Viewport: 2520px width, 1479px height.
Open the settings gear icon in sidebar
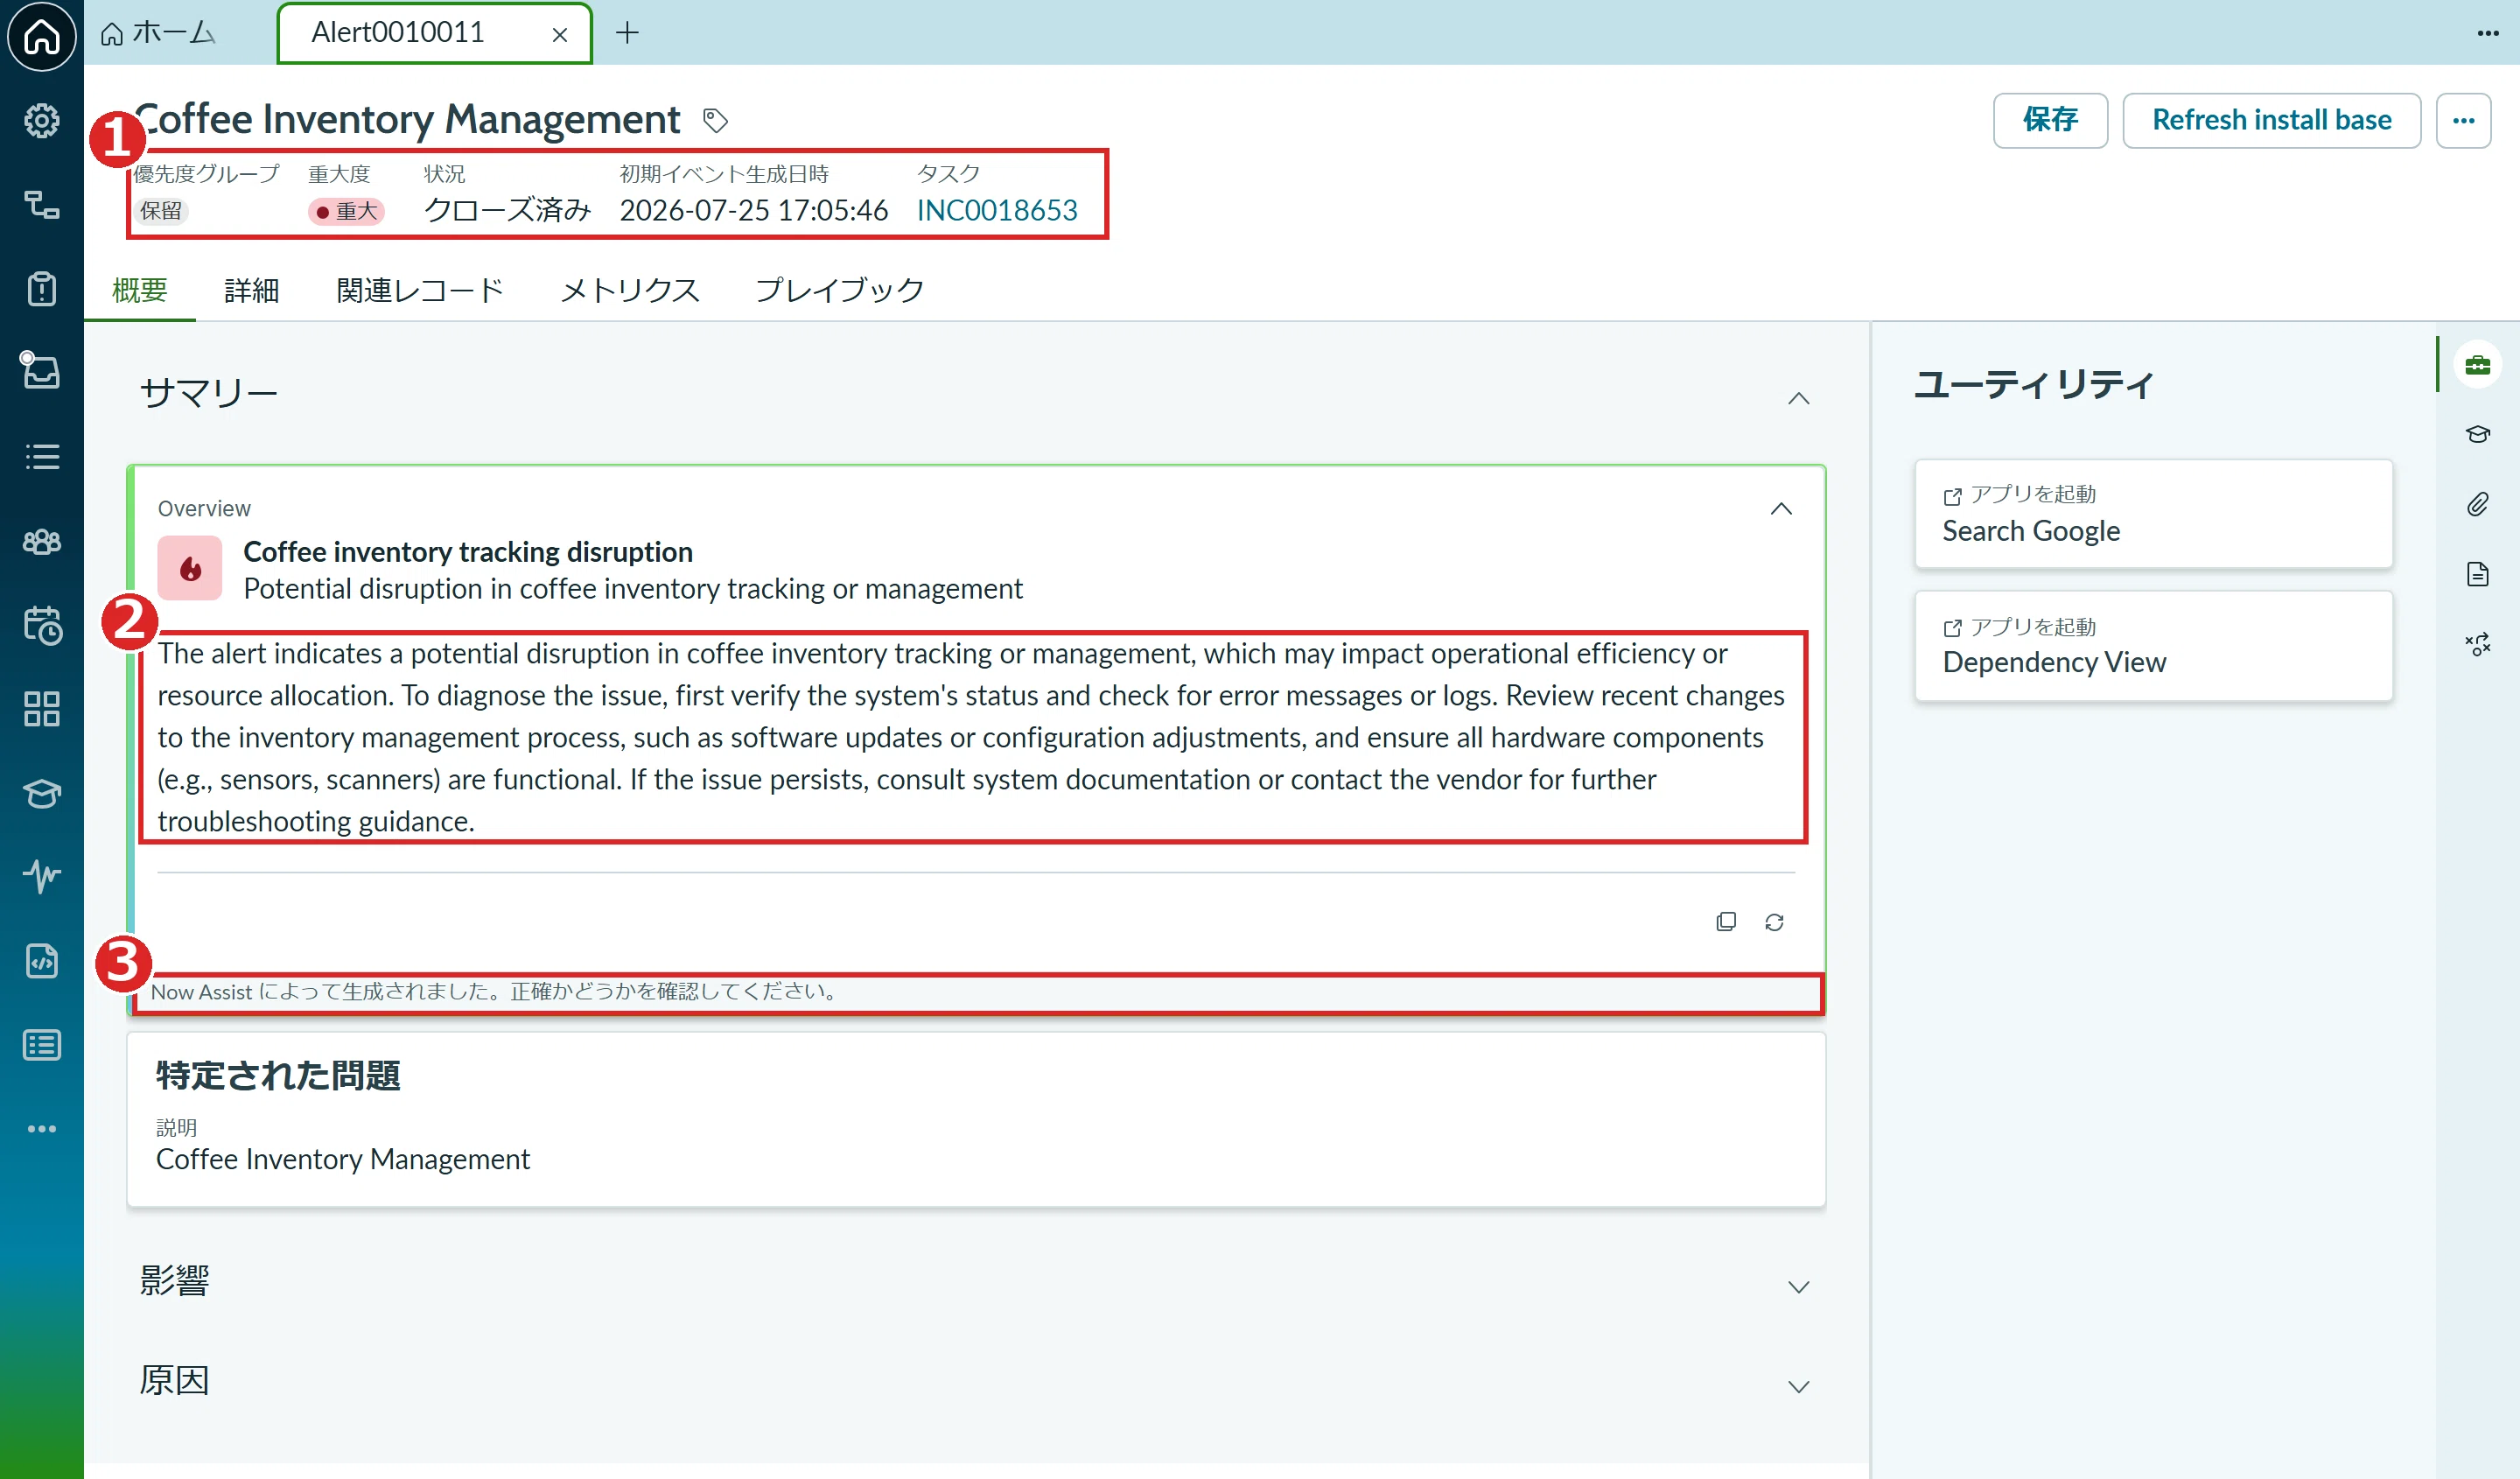[41, 121]
